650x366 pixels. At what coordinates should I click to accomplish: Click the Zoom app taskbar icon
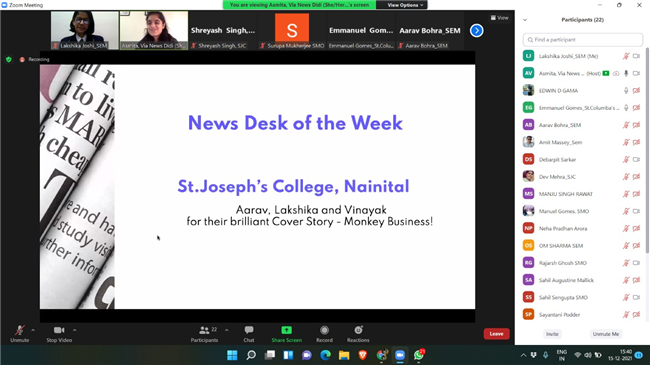(x=400, y=355)
